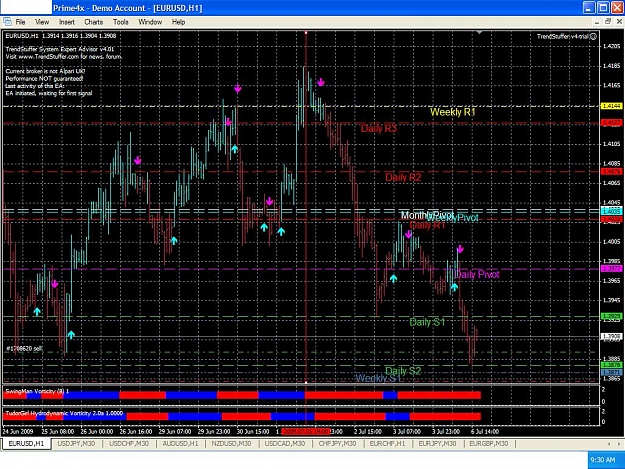Switch to the USDCAD,M30 chart tab
This screenshot has width=625, height=469.
coord(285,443)
